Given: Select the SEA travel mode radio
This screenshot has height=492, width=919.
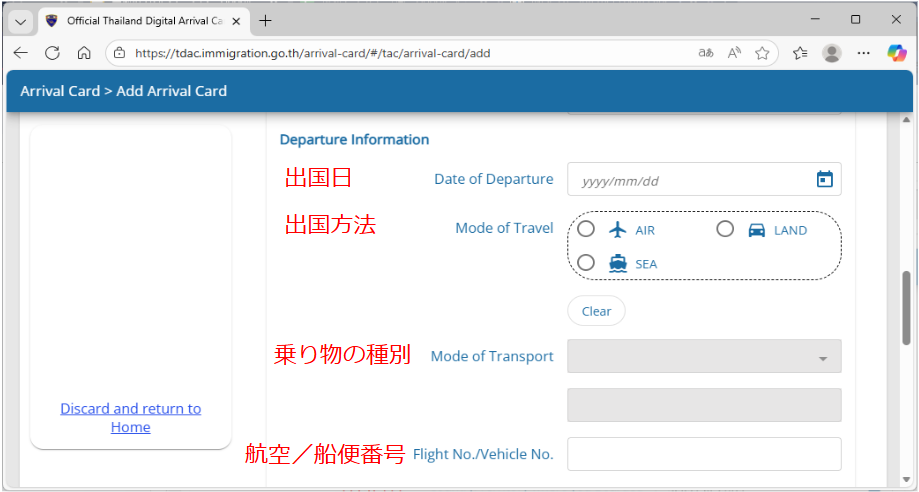Looking at the screenshot, I should click(x=587, y=263).
